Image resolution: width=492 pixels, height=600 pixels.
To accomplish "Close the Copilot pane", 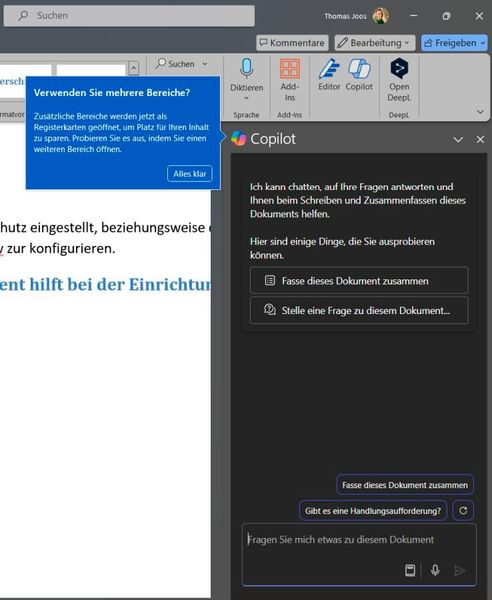I will (x=480, y=140).
